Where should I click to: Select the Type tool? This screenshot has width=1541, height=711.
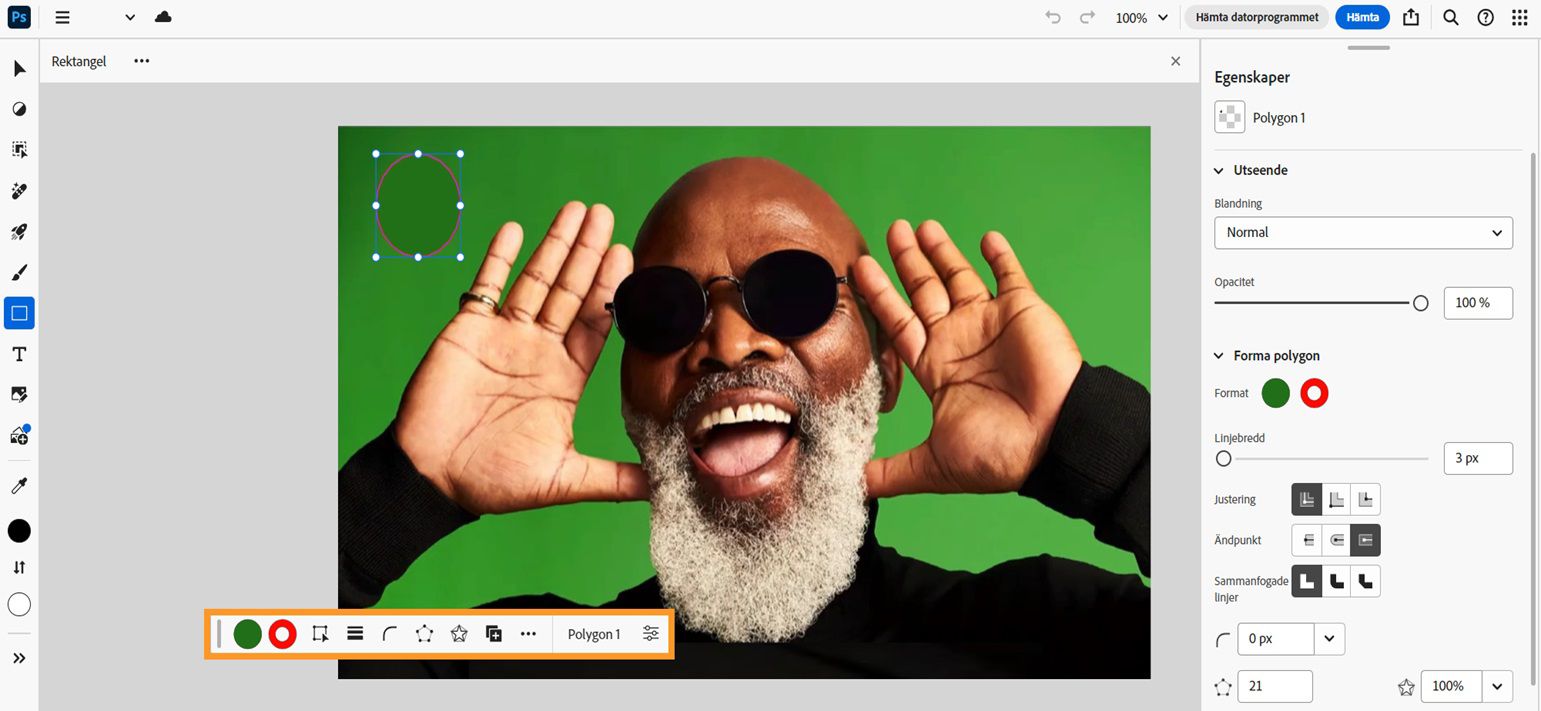(x=18, y=353)
